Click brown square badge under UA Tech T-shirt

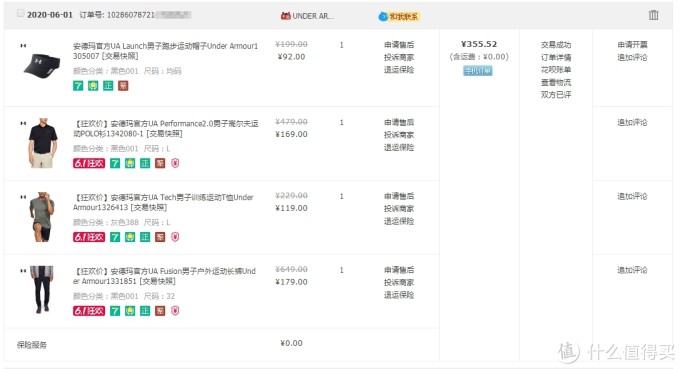(160, 237)
